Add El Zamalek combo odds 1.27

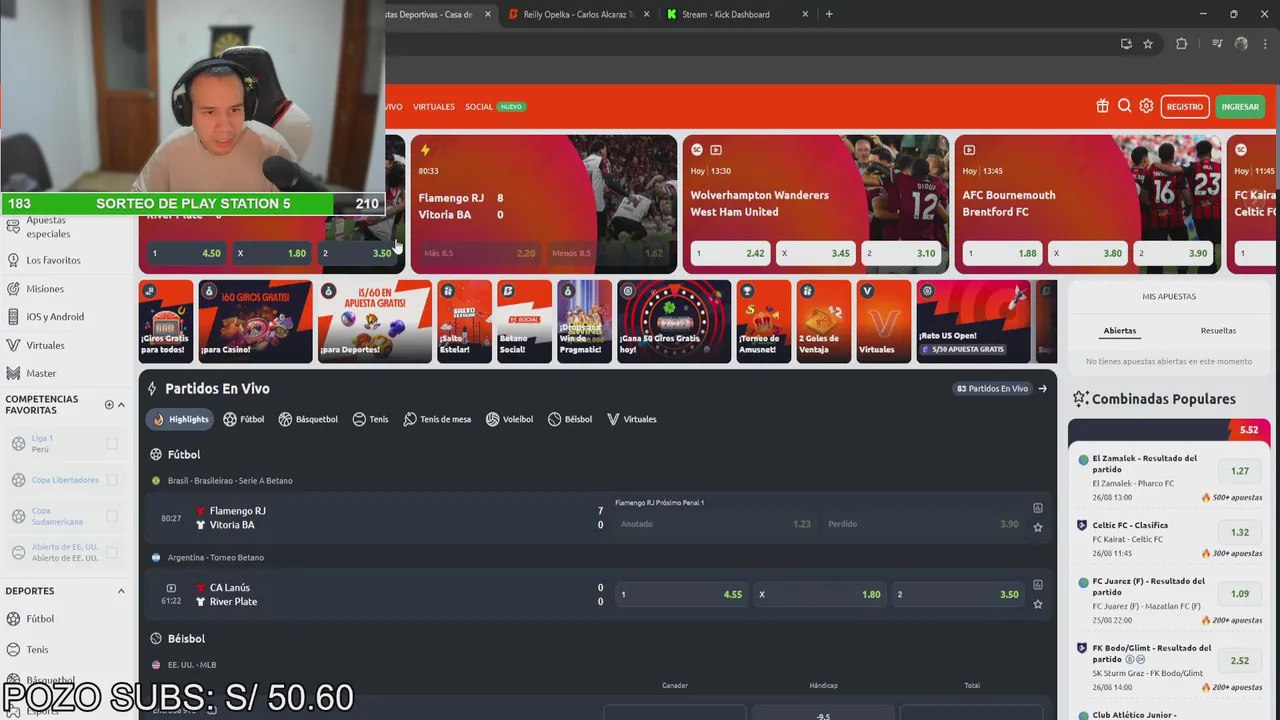(x=1240, y=471)
